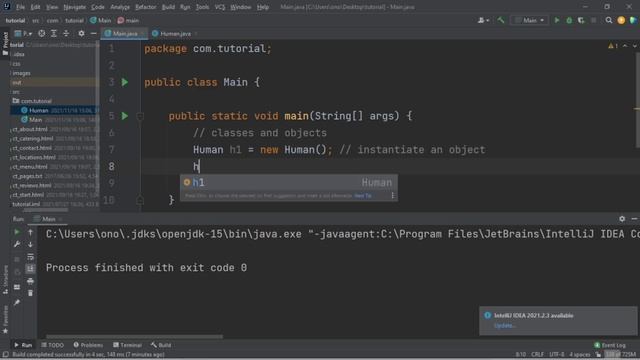Screen dimensions: 640x360
Task: Click run gutter arrow beside main method
Action: (x=125, y=116)
